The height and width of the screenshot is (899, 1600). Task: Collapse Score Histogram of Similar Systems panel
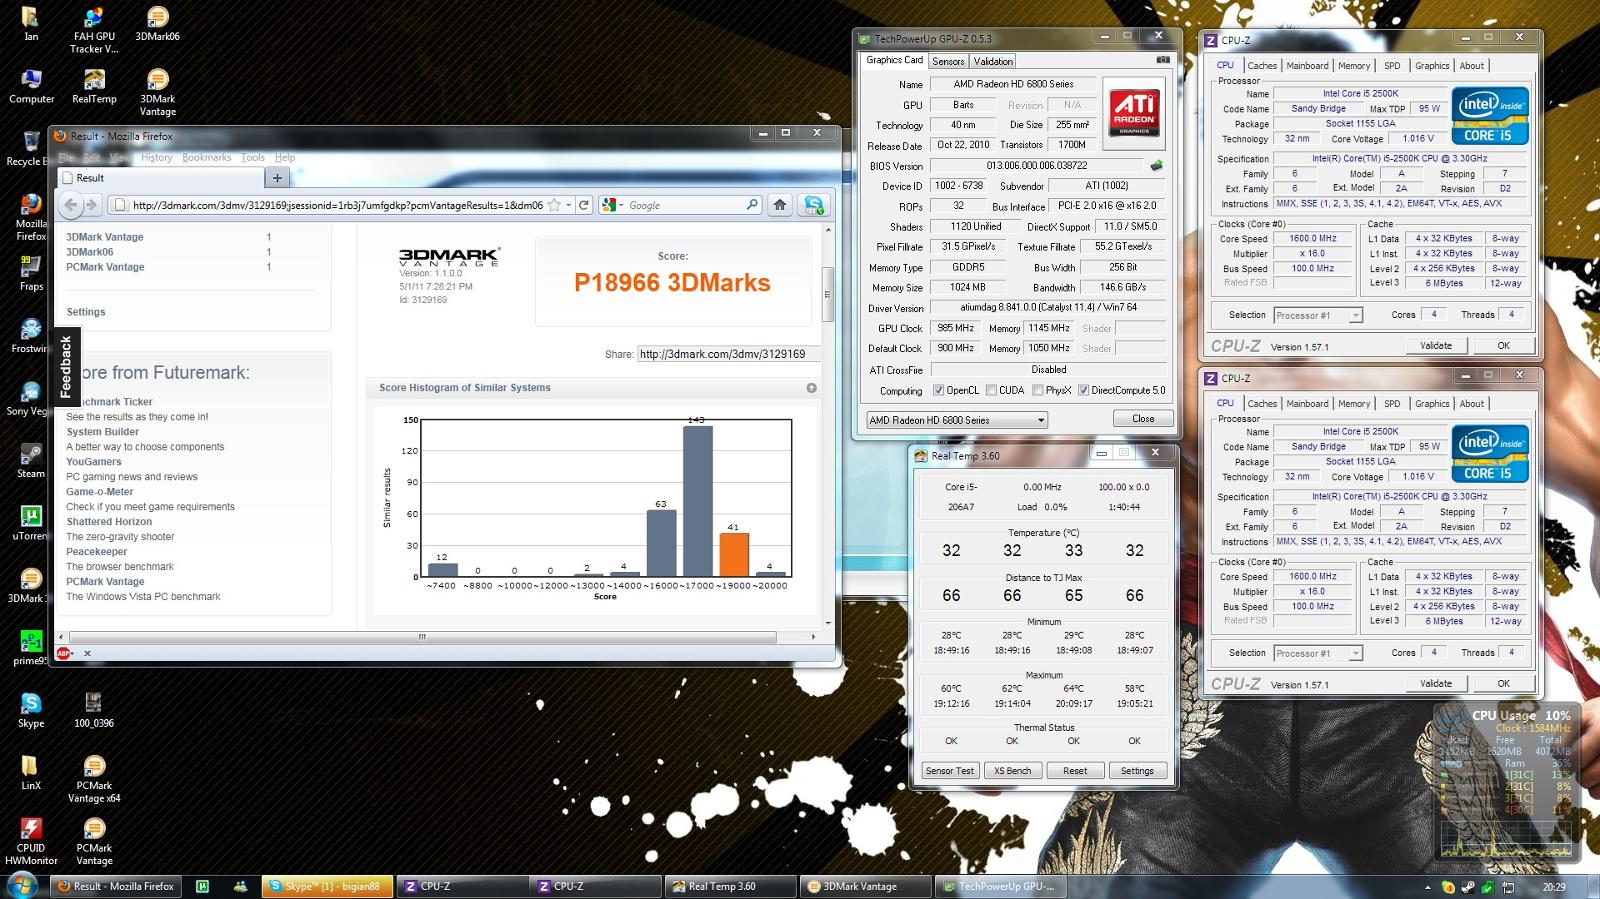point(811,388)
